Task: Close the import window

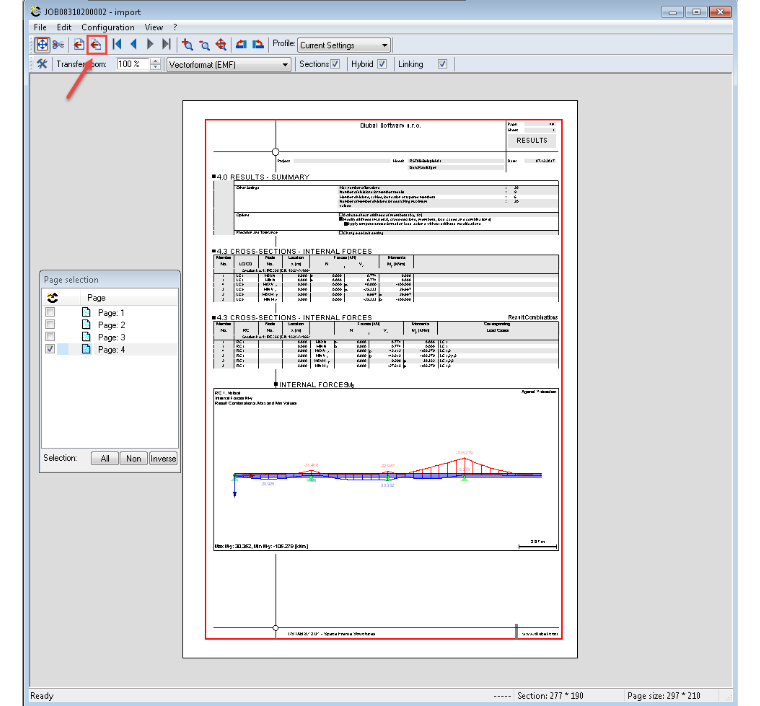Action: 720,12
